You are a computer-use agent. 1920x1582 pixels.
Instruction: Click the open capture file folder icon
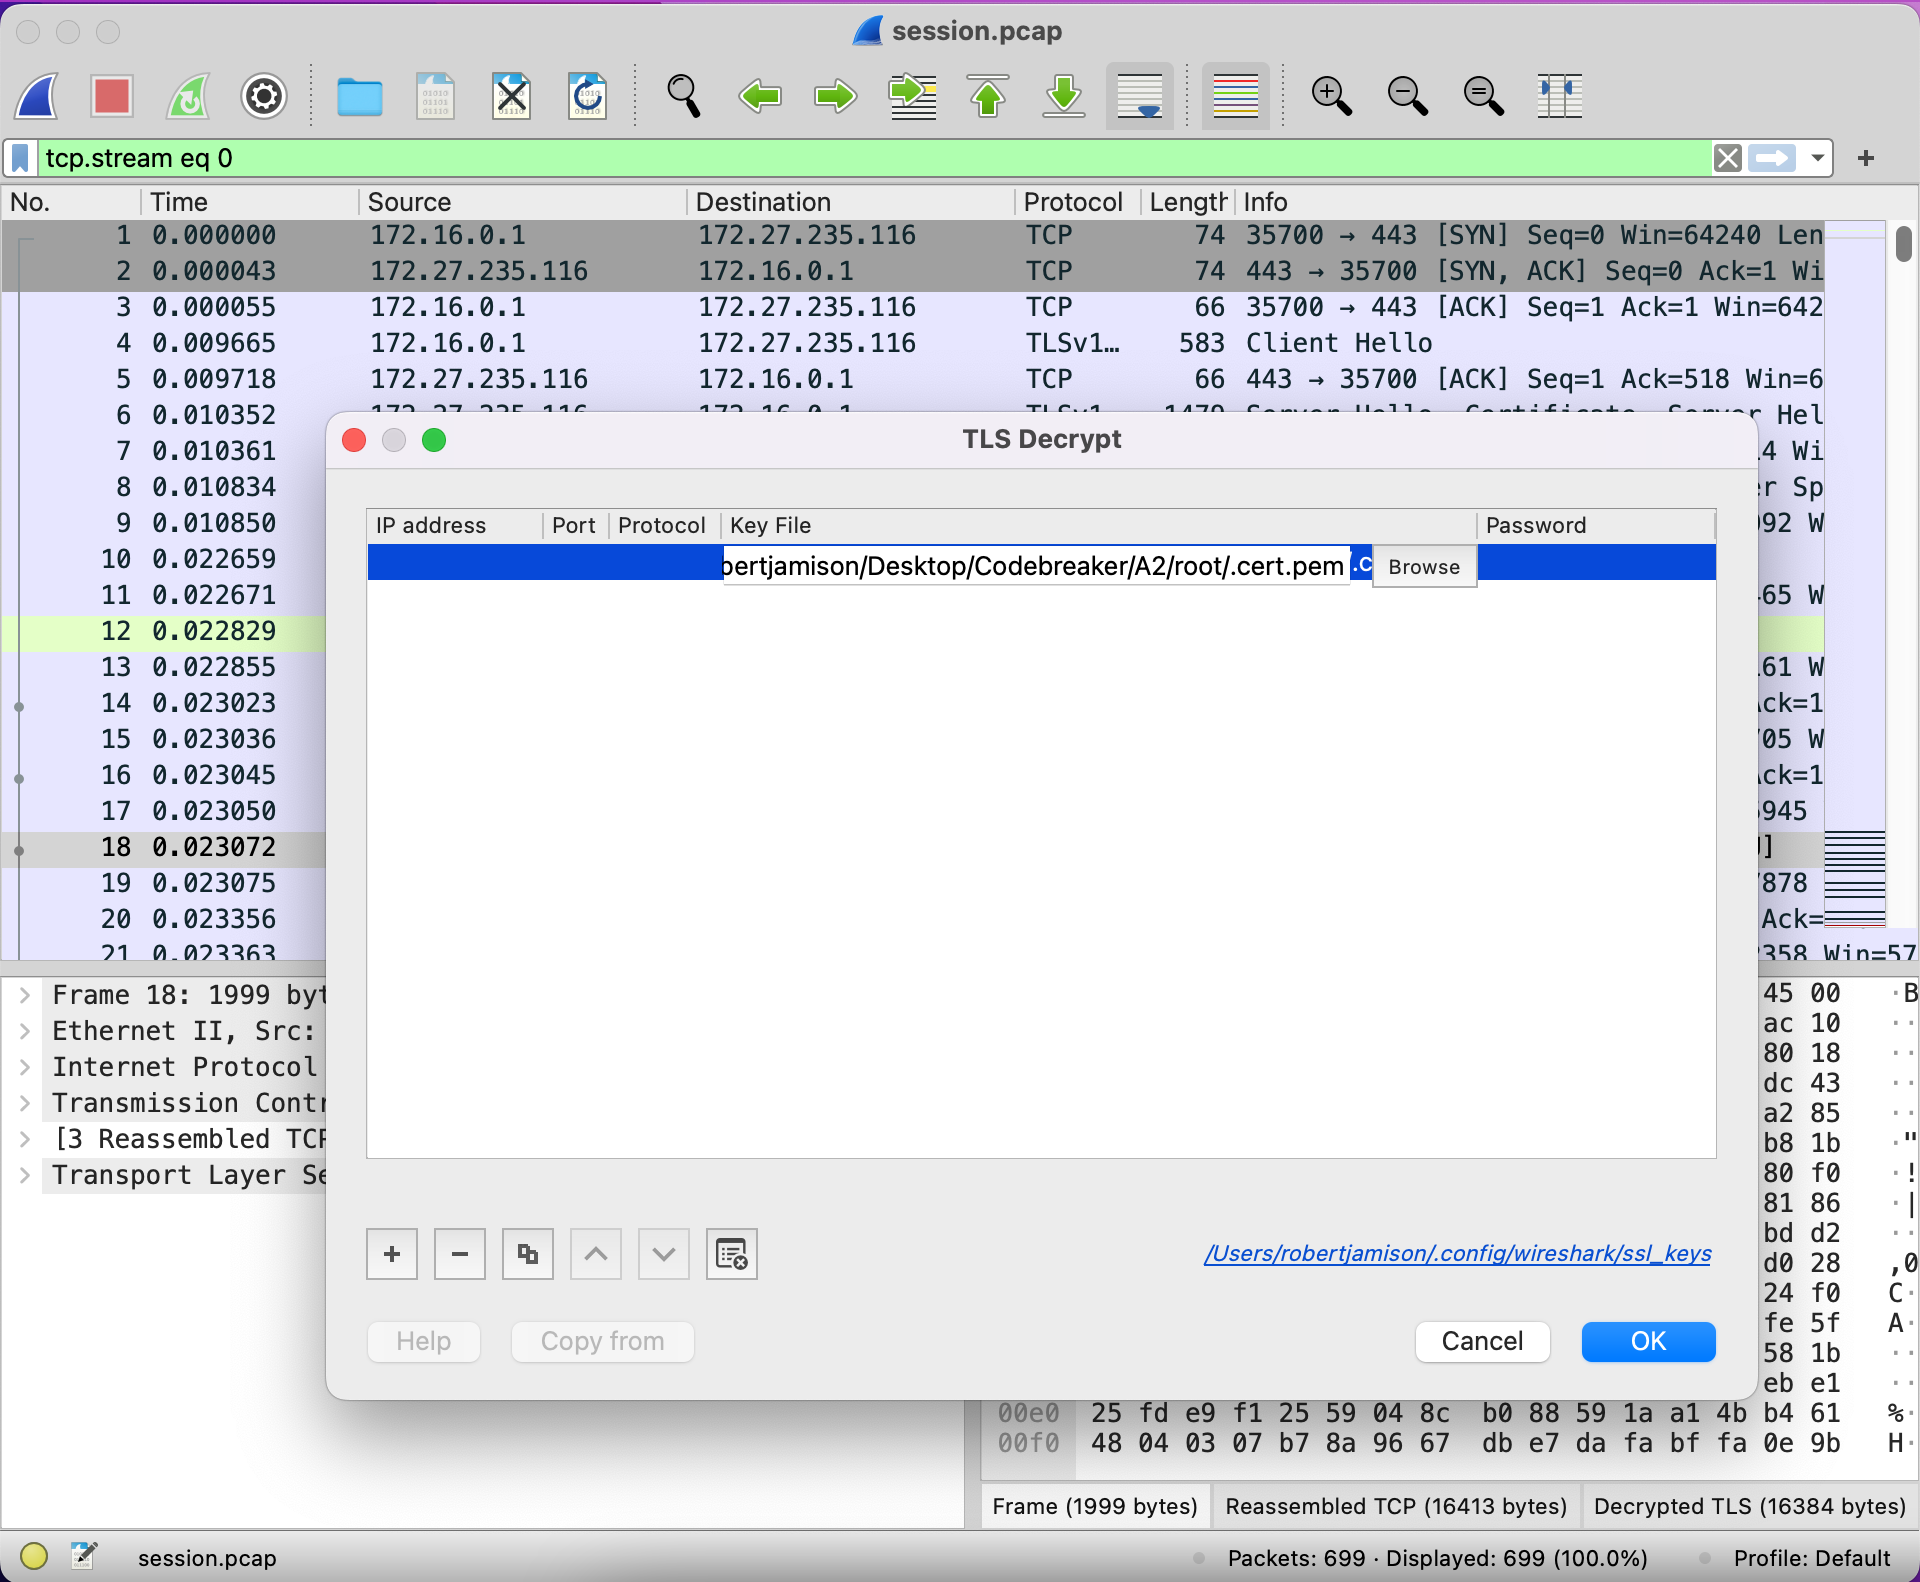[359, 99]
